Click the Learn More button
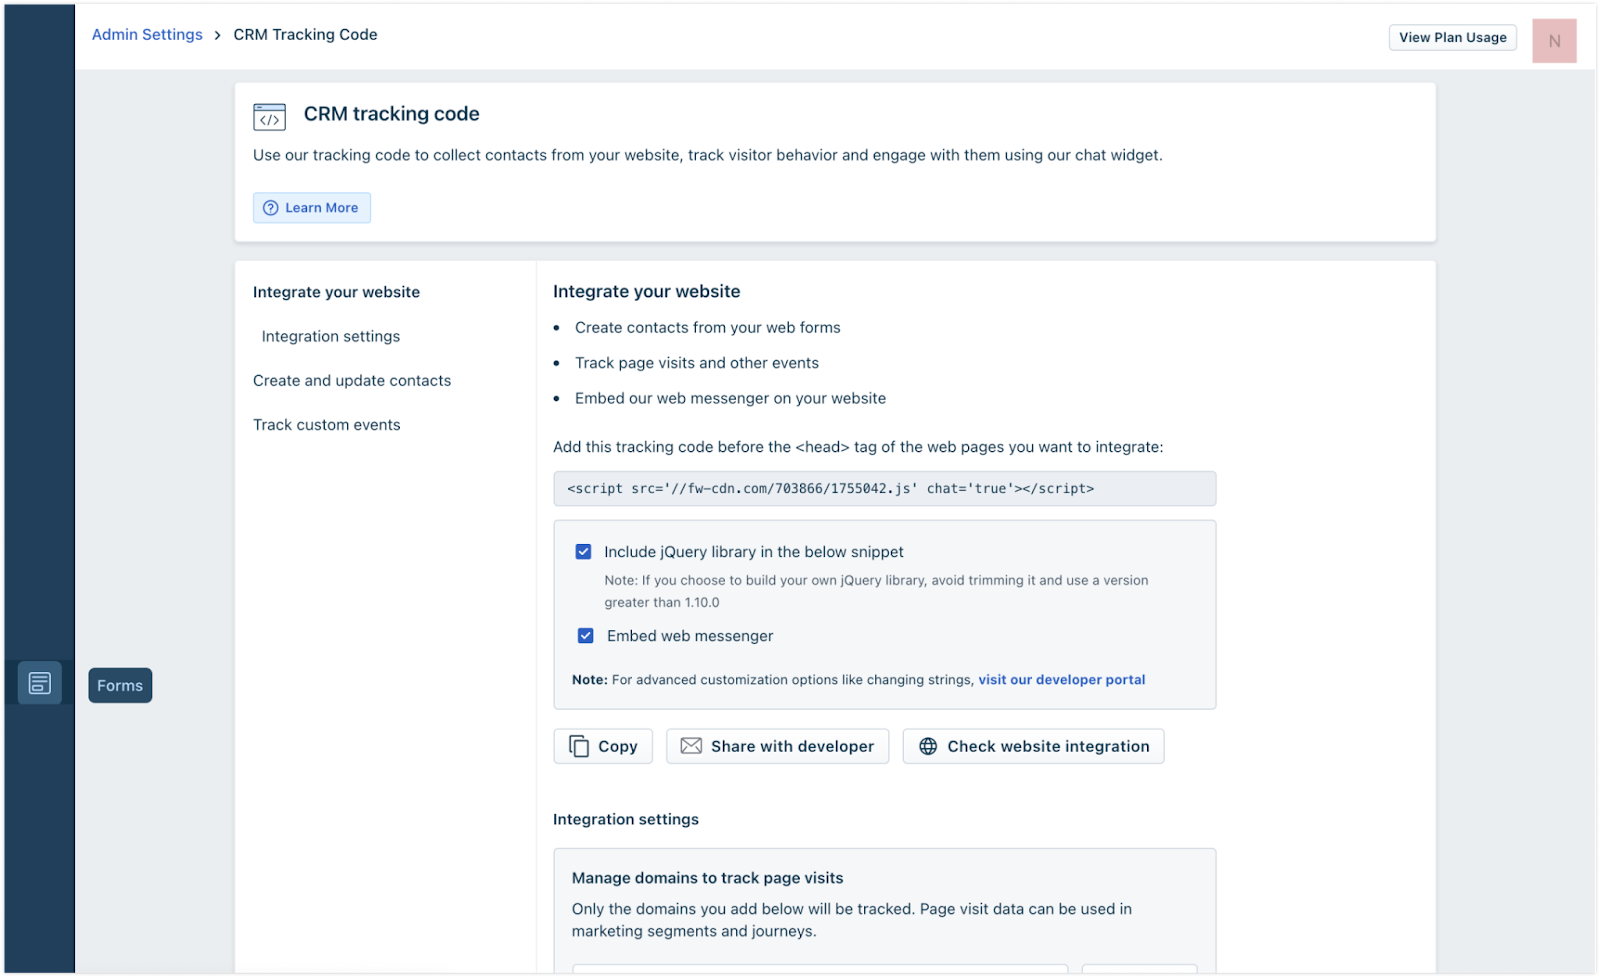1600x977 pixels. click(x=312, y=208)
